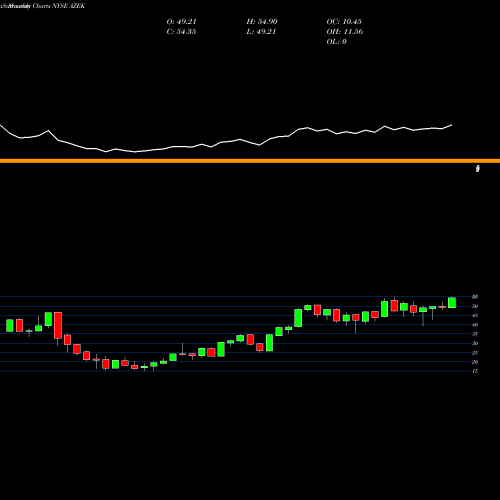Click the OC: 10.45 value
Viewport: 500px width, 500px height.
pyautogui.click(x=344, y=22)
